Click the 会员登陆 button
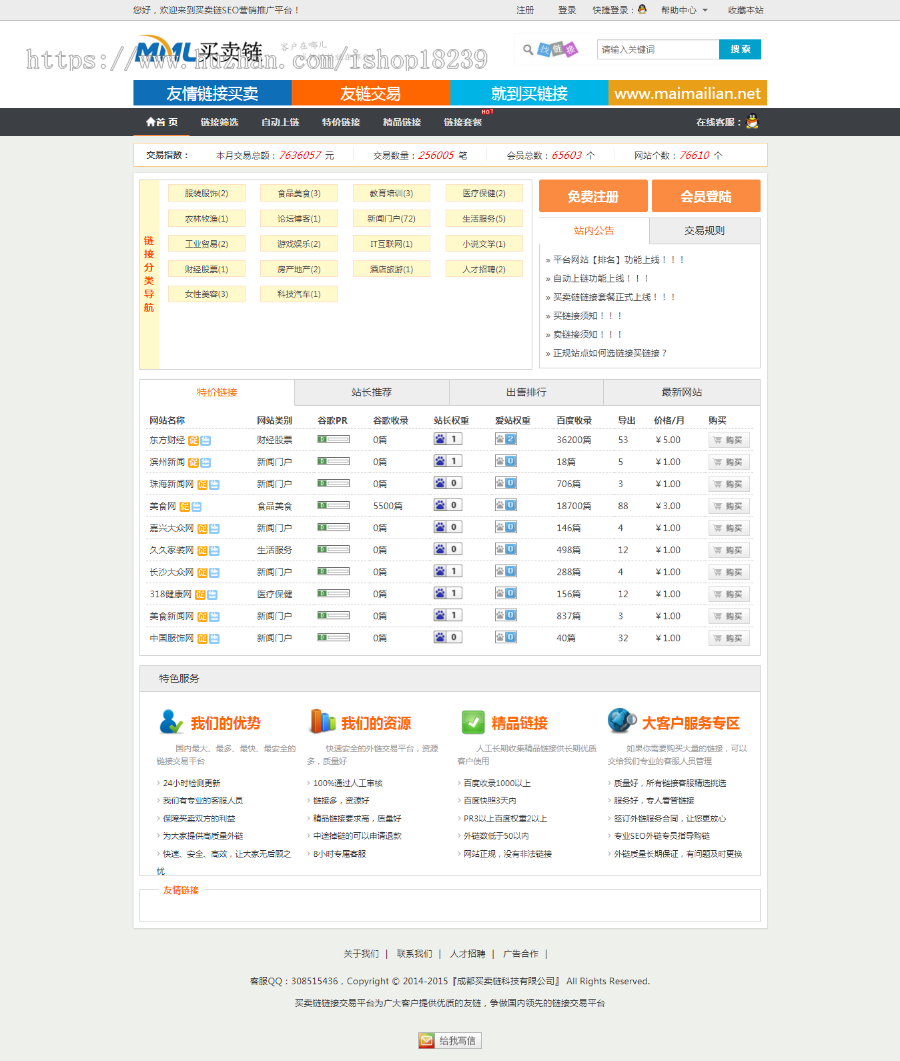 click(706, 196)
